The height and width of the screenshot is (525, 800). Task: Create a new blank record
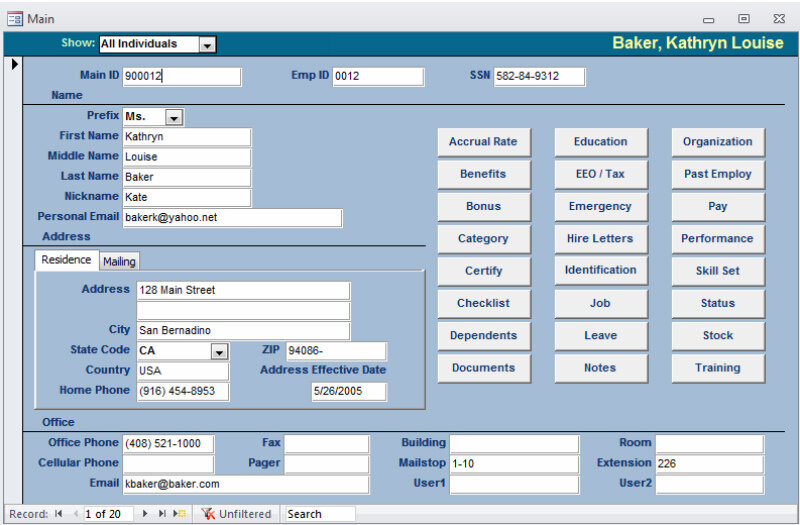click(x=180, y=514)
